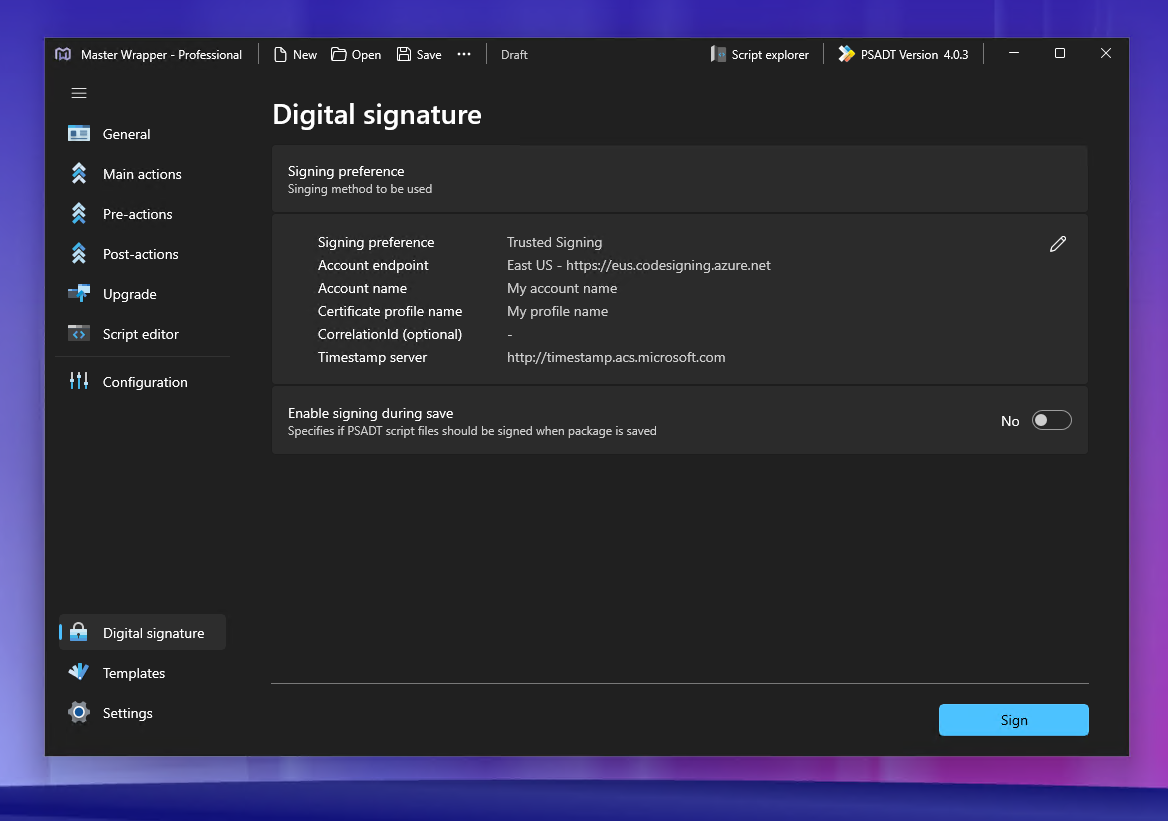The width and height of the screenshot is (1168, 821).
Task: Click the Digital signature lock icon
Action: click(x=78, y=633)
